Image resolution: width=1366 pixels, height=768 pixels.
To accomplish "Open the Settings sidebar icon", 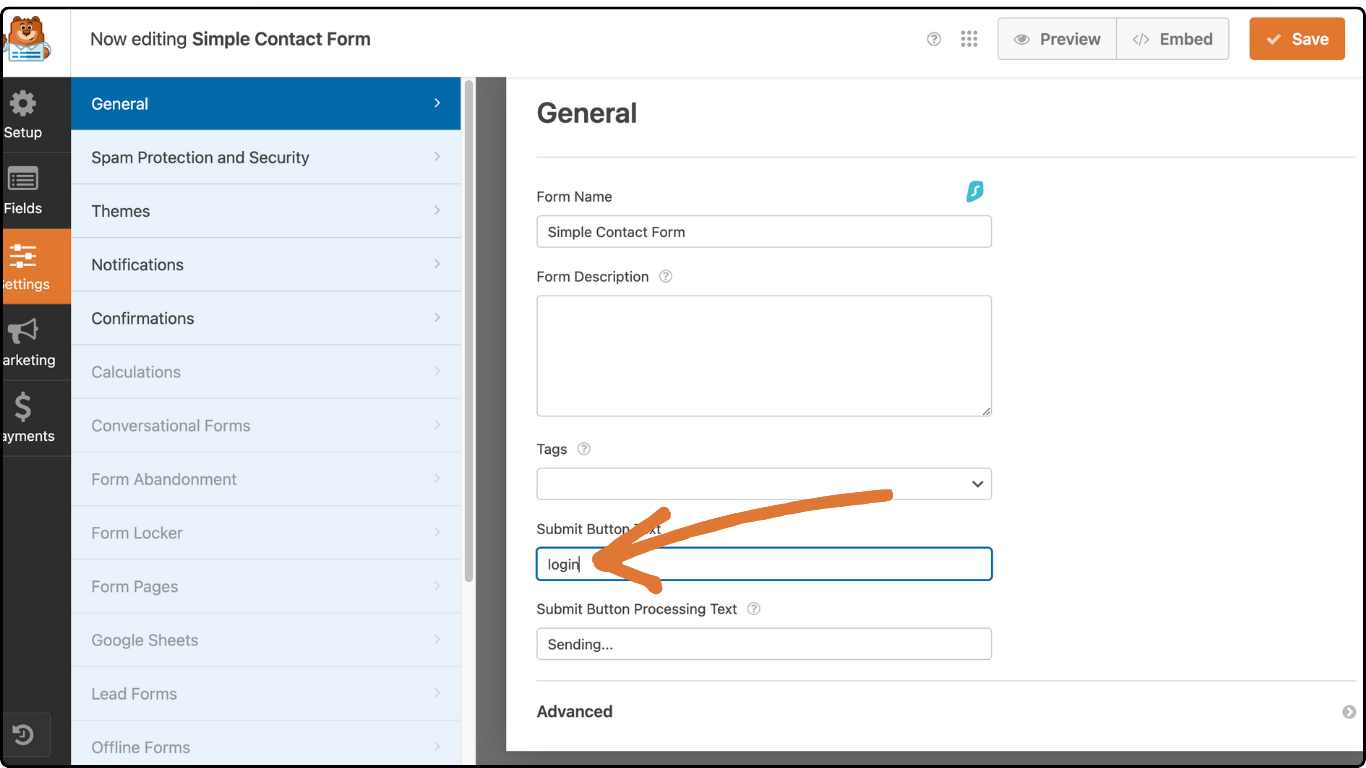I will [22, 256].
